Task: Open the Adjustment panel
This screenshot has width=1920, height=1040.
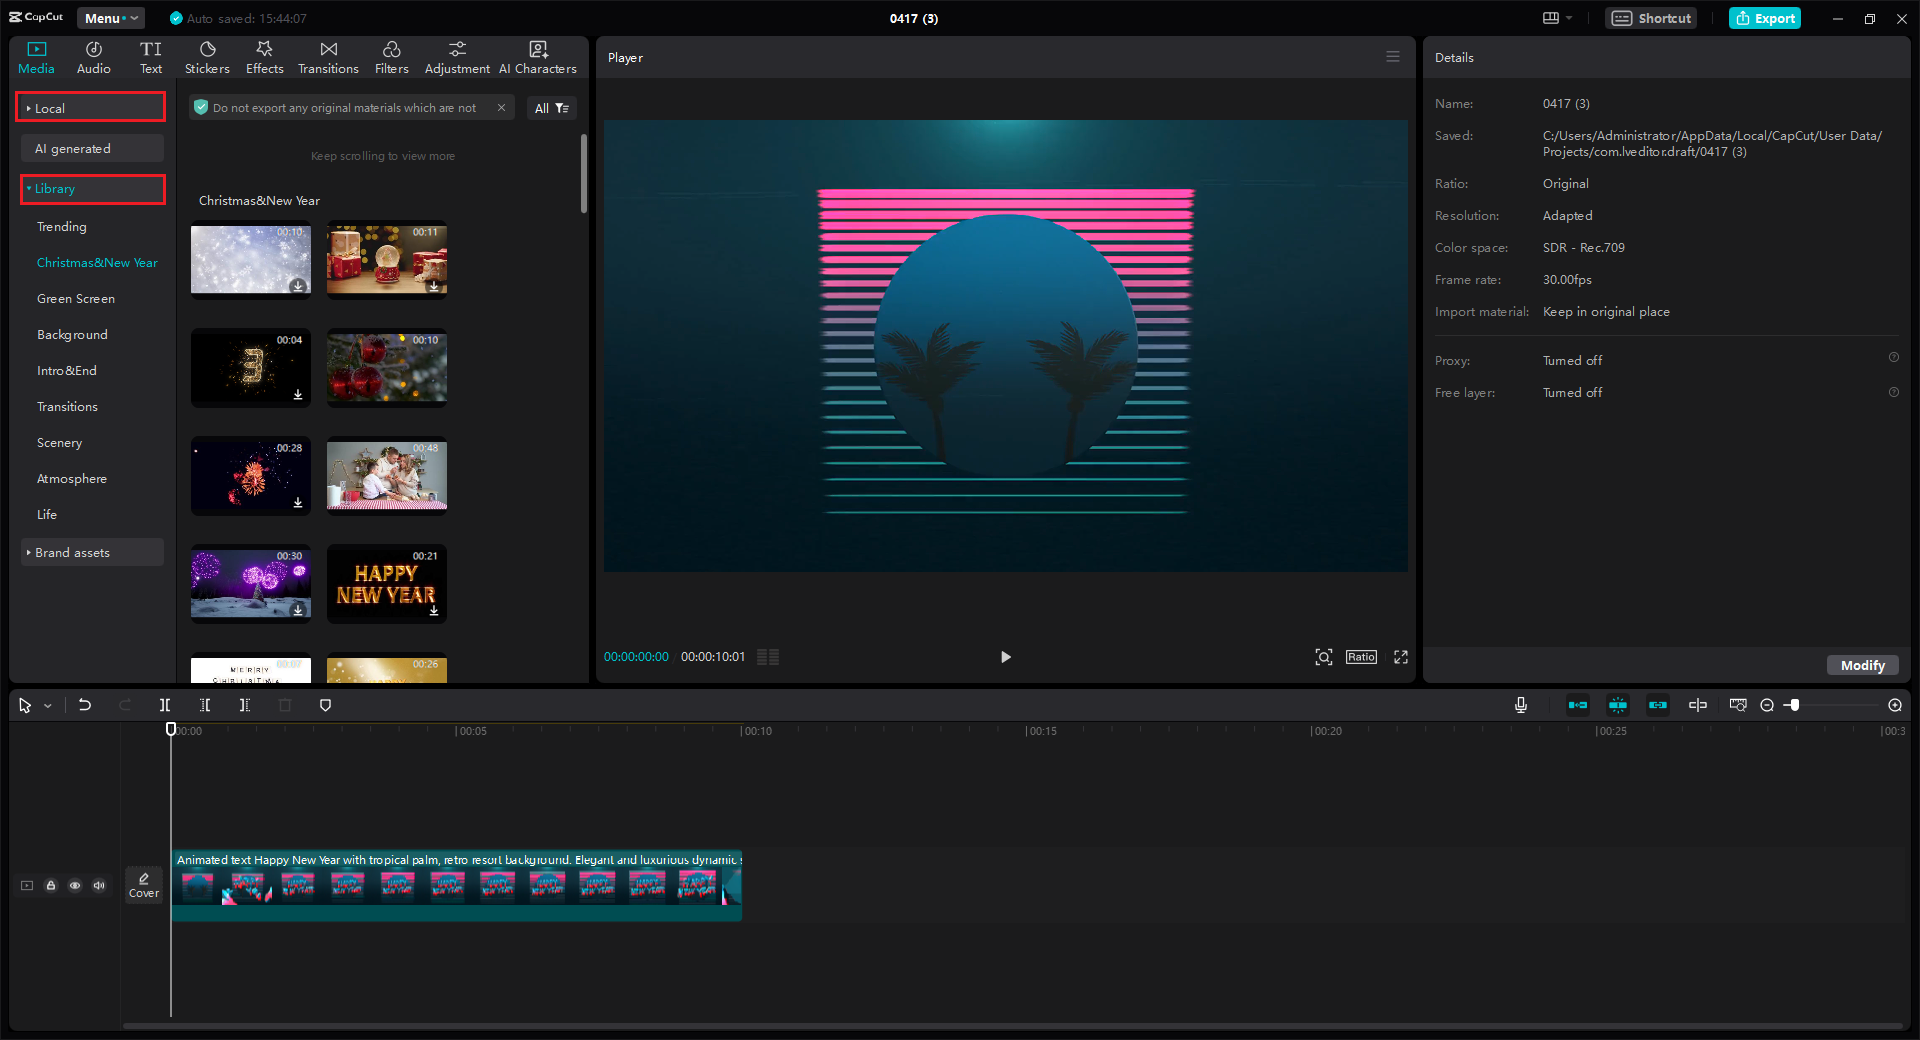Action: 457,56
